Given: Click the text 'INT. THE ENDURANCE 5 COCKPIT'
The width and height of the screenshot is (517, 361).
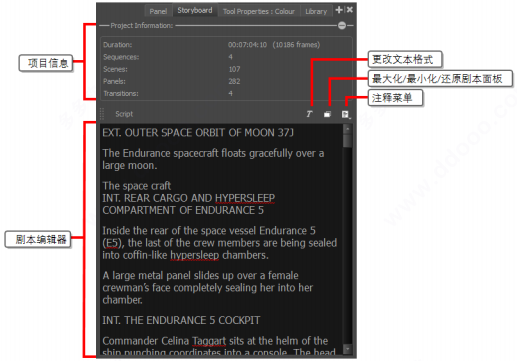Looking at the screenshot, I should [x=181, y=320].
